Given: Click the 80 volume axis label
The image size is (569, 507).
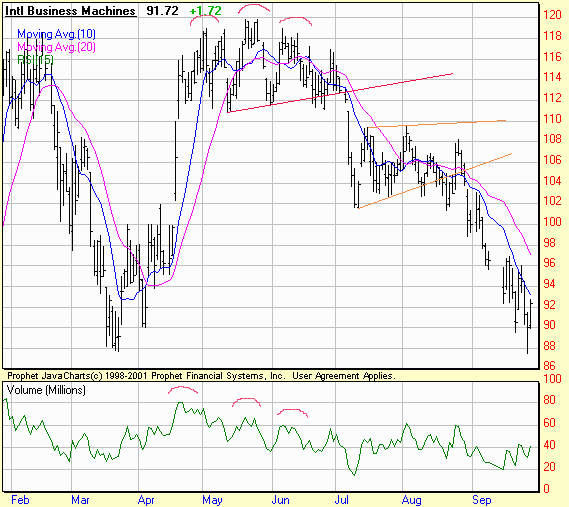Looking at the screenshot, I should 549,400.
